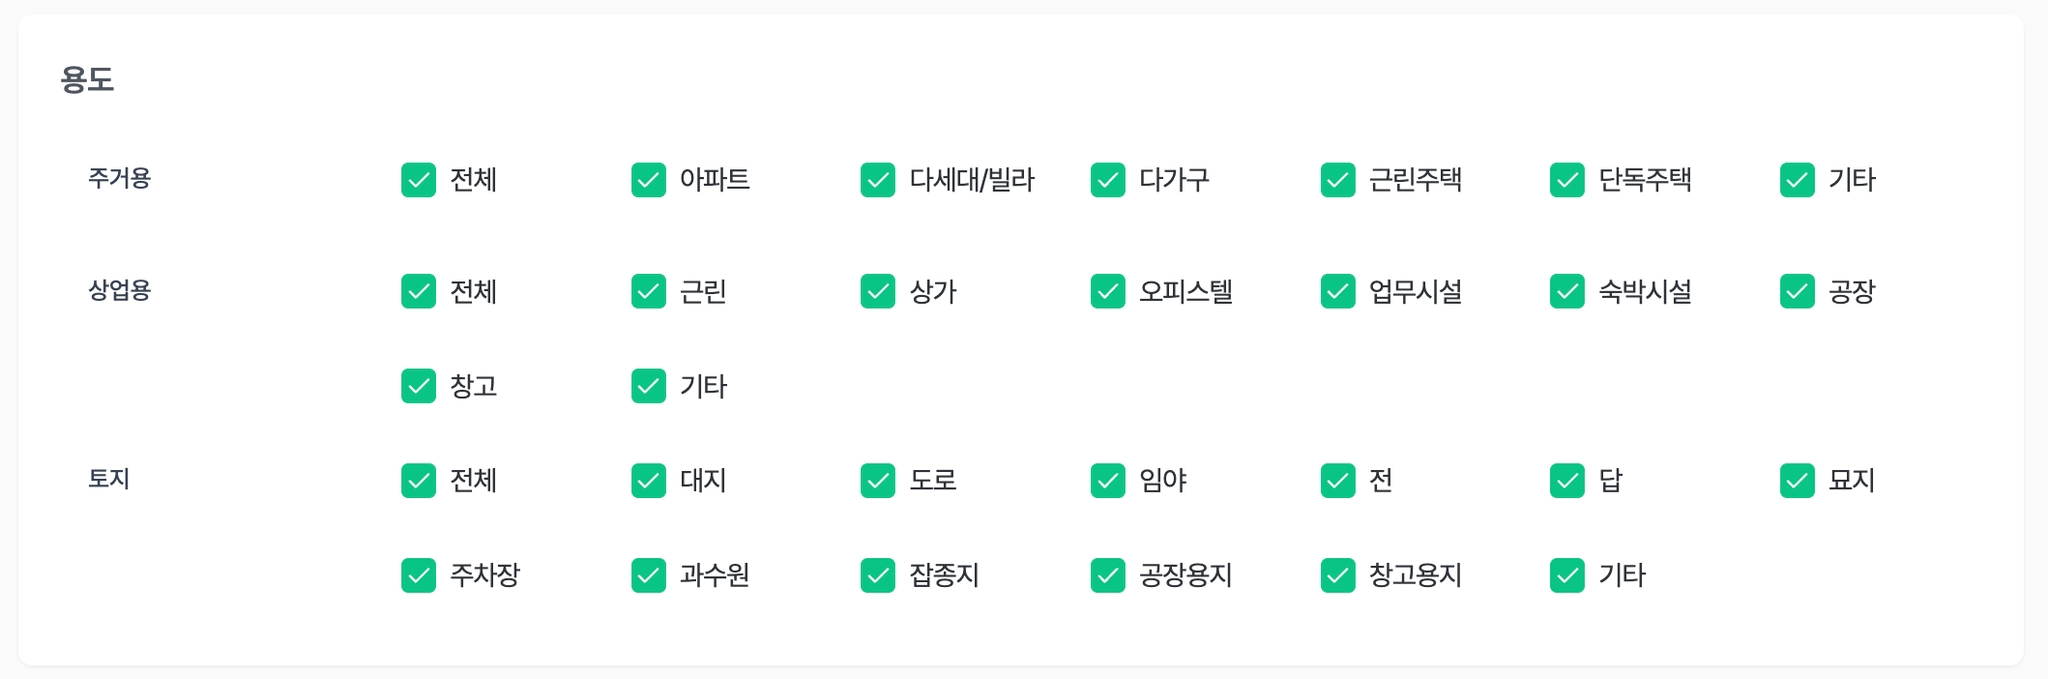Viewport: 2048px width, 679px height.
Task: Toggle the 창고 checkbox
Action: [x=418, y=386]
